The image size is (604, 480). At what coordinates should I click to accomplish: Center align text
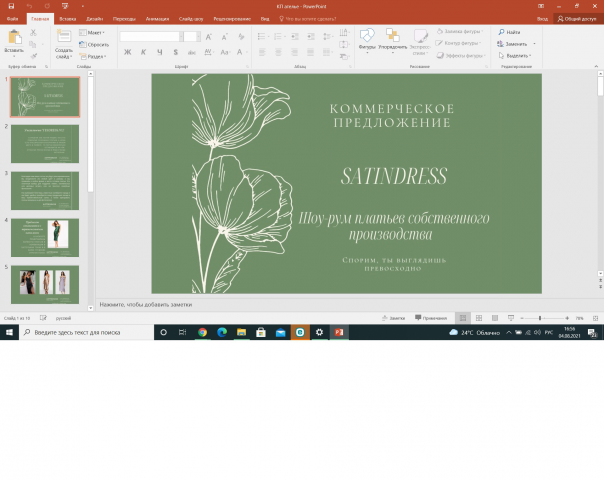(278, 52)
